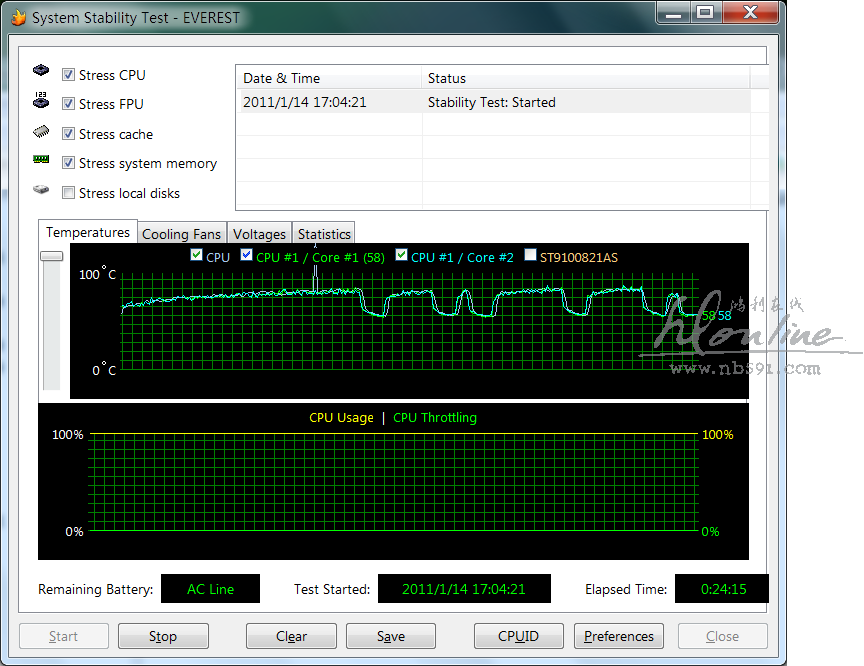Click the Date & Time column header

click(329, 78)
